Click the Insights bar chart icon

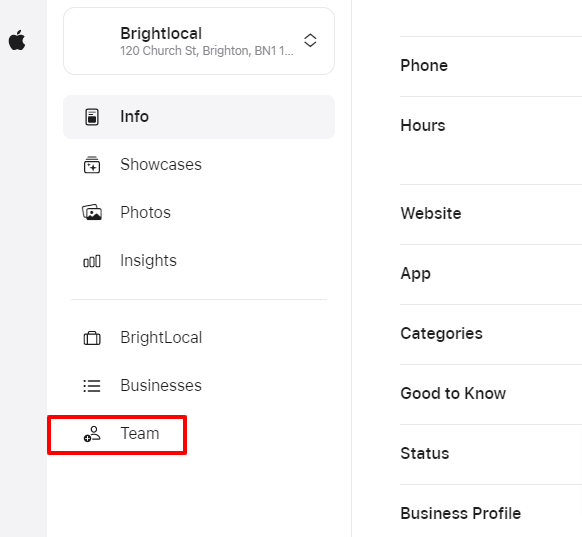(92, 261)
